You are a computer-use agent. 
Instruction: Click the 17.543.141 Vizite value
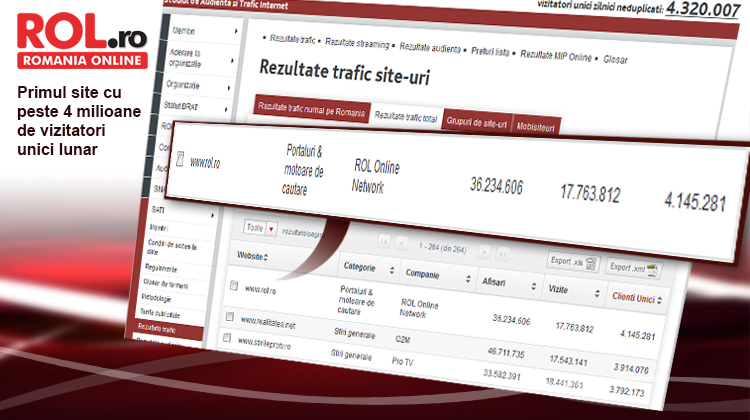coord(568,361)
